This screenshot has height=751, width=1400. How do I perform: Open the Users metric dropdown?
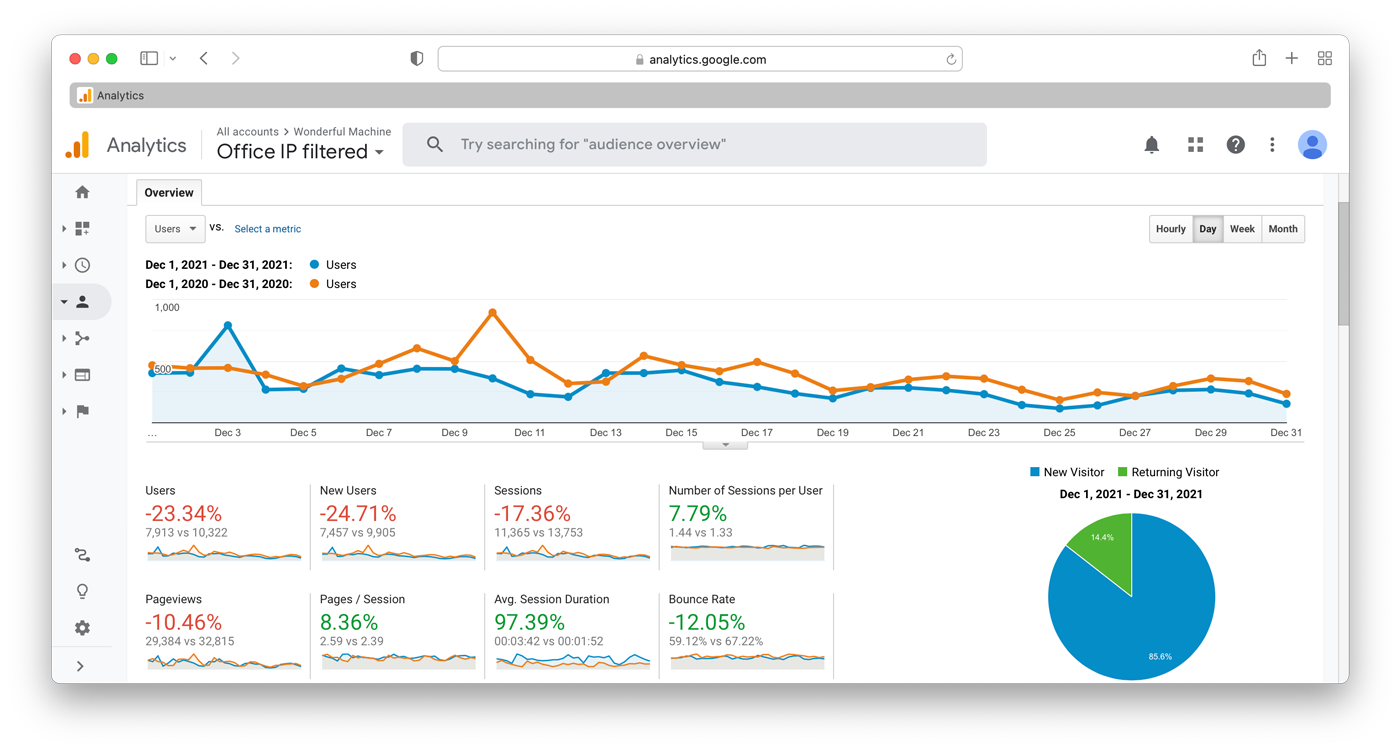point(175,229)
